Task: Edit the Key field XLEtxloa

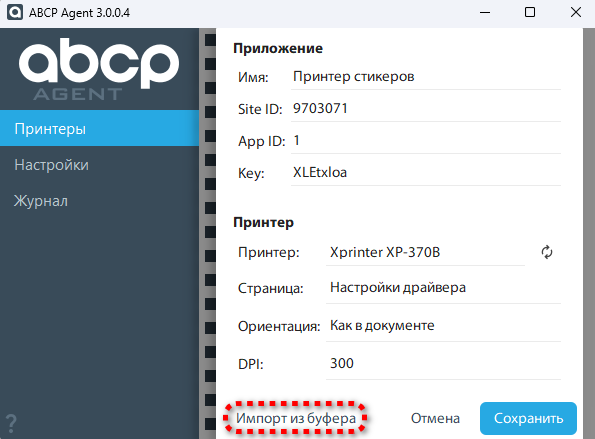Action: point(426,173)
